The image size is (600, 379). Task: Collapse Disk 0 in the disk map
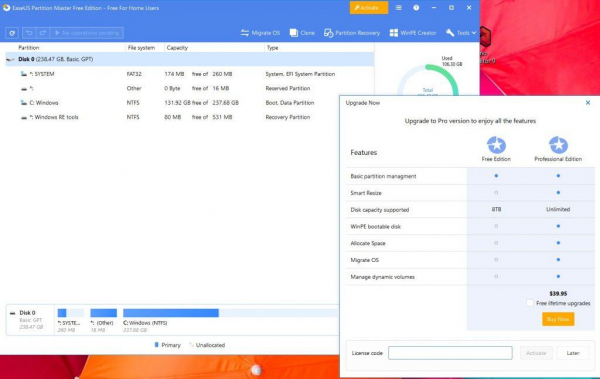12,313
